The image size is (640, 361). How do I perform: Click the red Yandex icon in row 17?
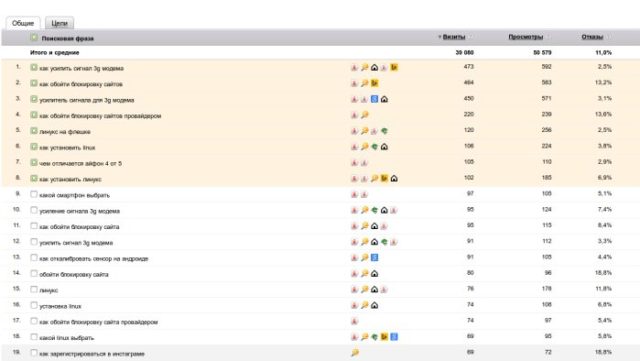[x=354, y=321]
